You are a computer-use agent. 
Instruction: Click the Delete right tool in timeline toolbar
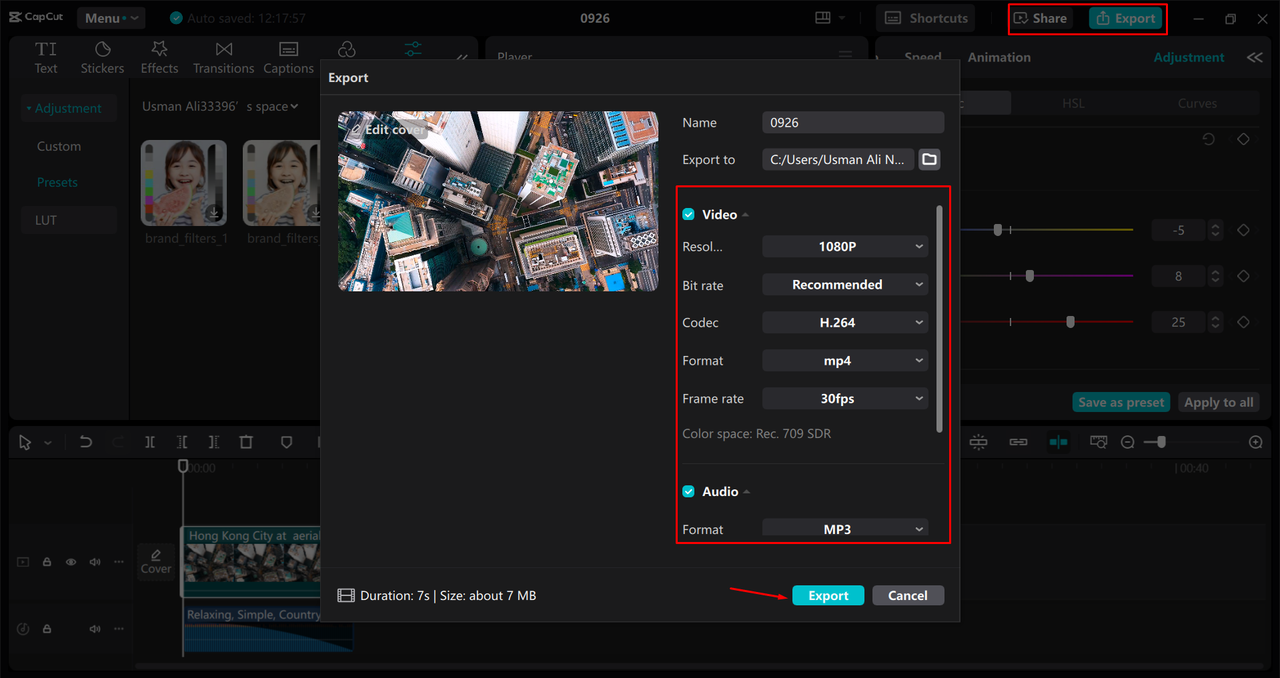(x=214, y=442)
